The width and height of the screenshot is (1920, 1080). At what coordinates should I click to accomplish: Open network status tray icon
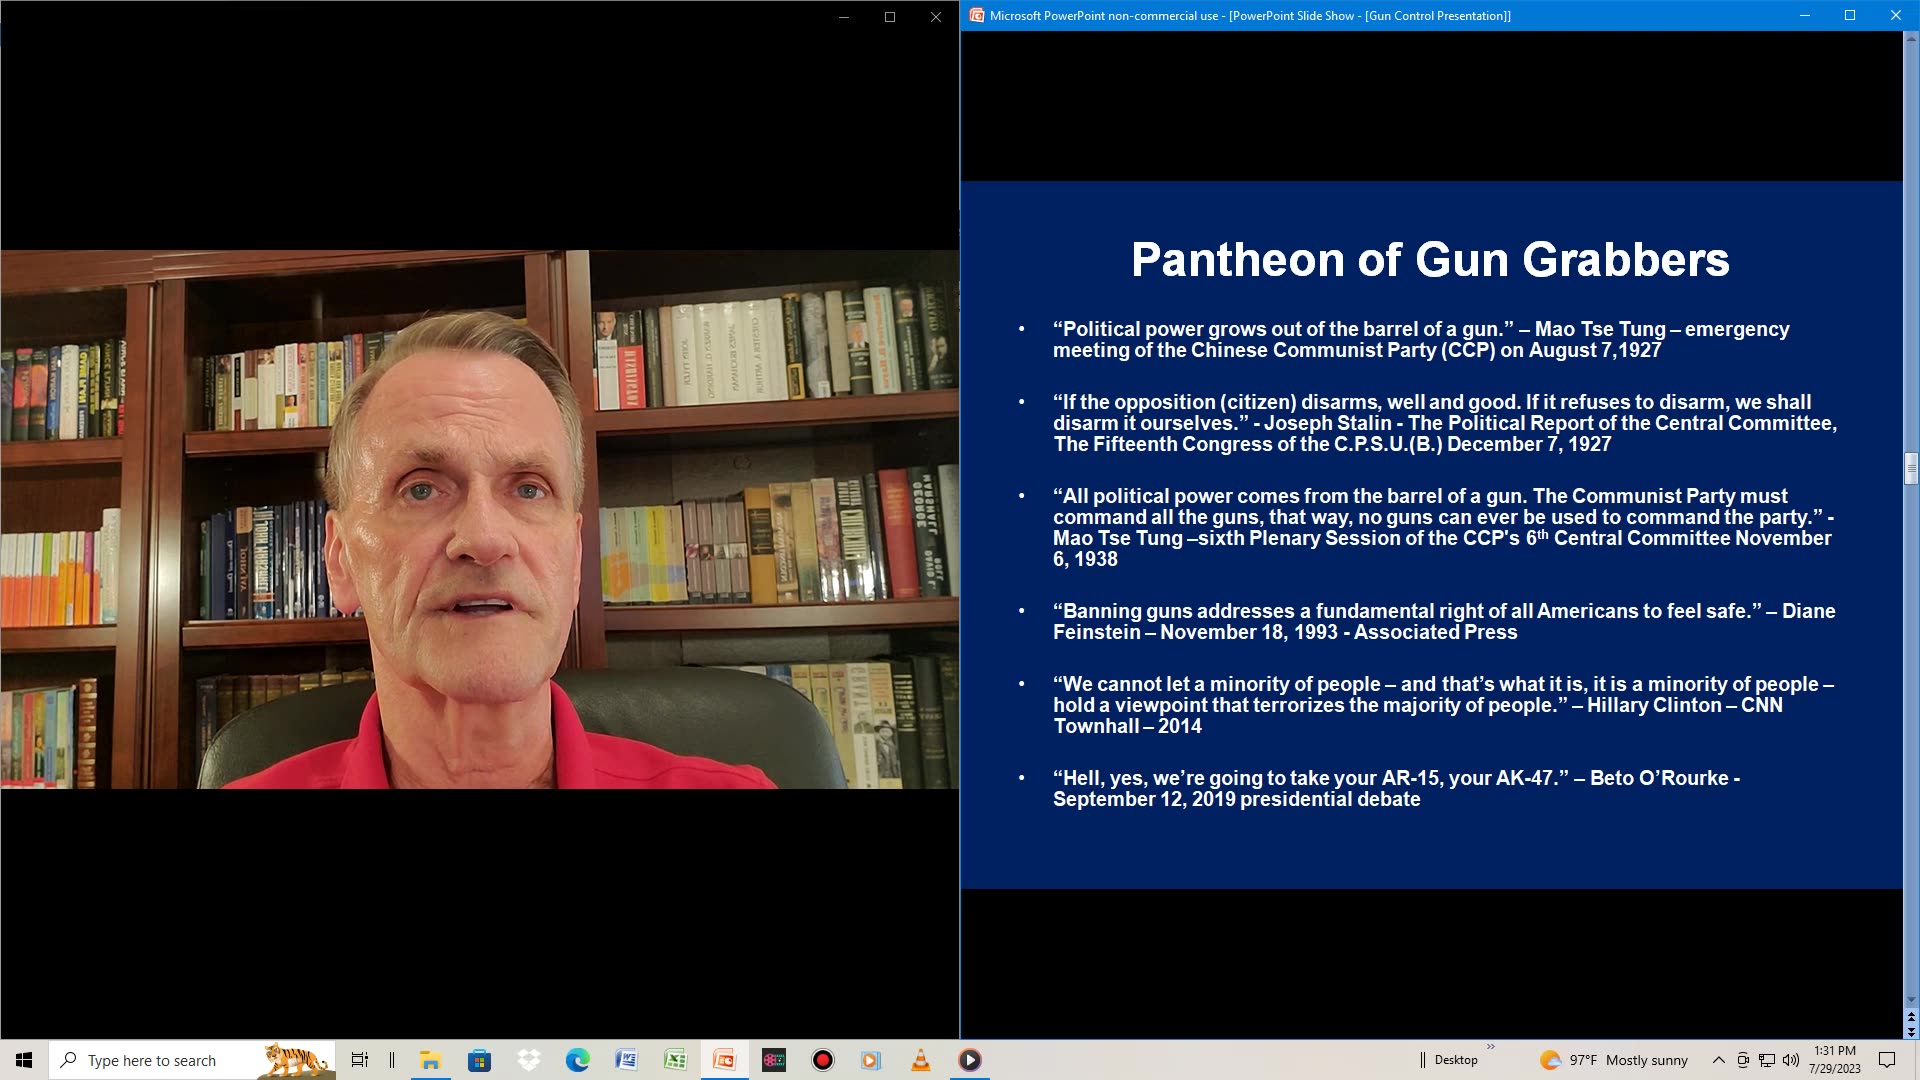coord(1767,1060)
